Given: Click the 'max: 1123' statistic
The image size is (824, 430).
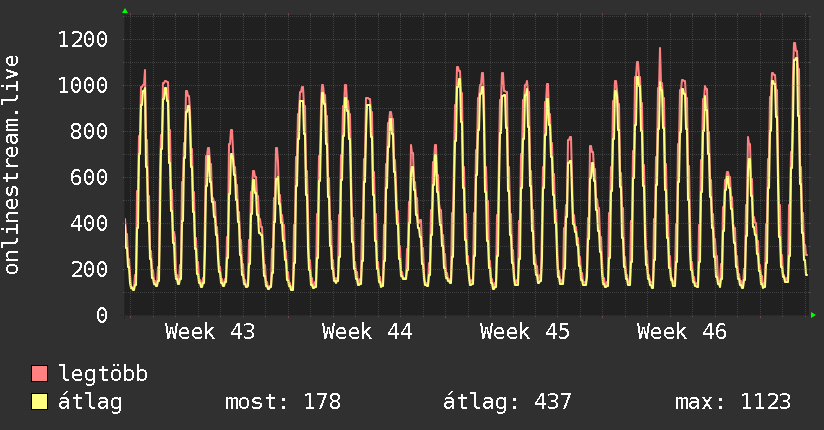Looking at the screenshot, I should coord(733,402).
